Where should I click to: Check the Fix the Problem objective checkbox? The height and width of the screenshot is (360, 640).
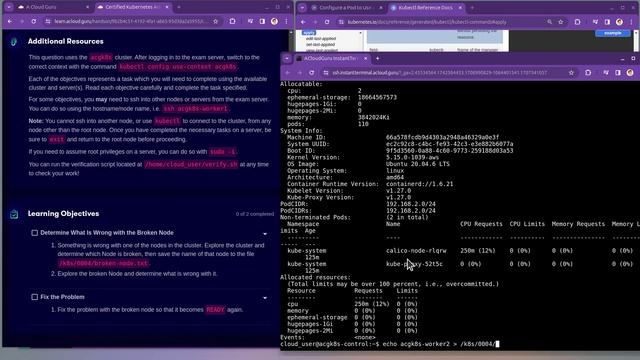point(35,297)
